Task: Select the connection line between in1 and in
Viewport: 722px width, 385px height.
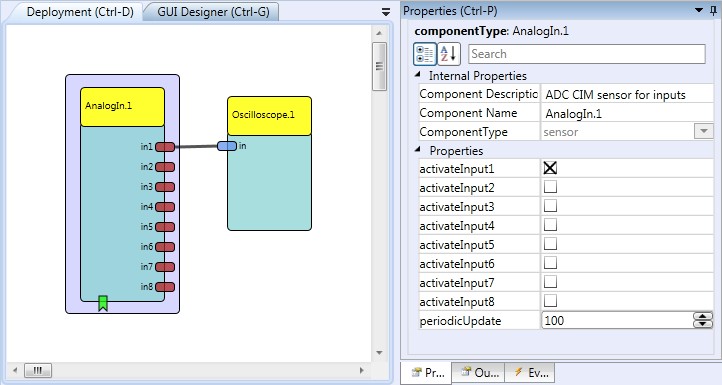Action: (x=196, y=146)
